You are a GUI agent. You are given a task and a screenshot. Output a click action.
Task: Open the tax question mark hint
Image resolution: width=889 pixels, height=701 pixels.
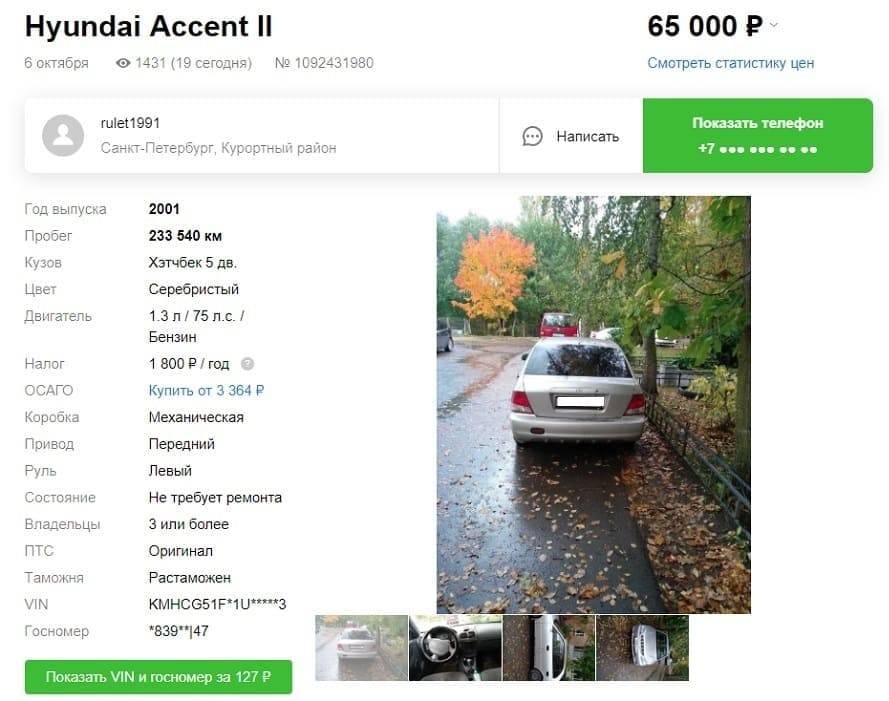point(247,364)
